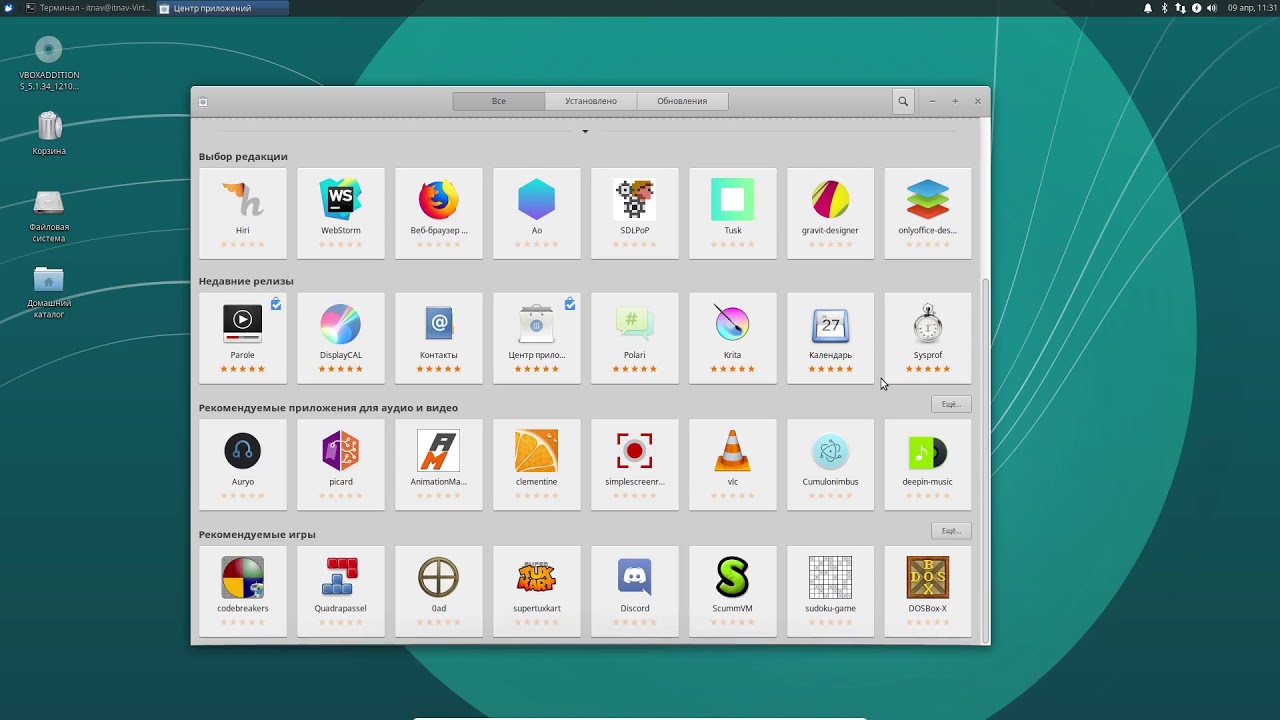
Task: Click the search magnifier button
Action: pyautogui.click(x=903, y=101)
